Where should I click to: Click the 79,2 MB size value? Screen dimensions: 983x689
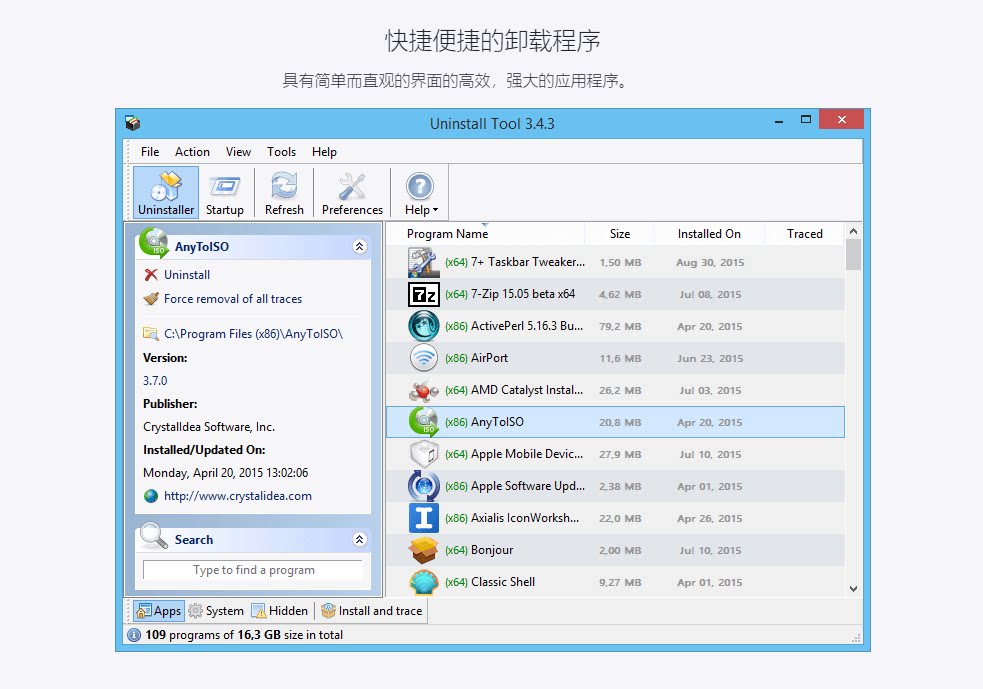pos(620,326)
